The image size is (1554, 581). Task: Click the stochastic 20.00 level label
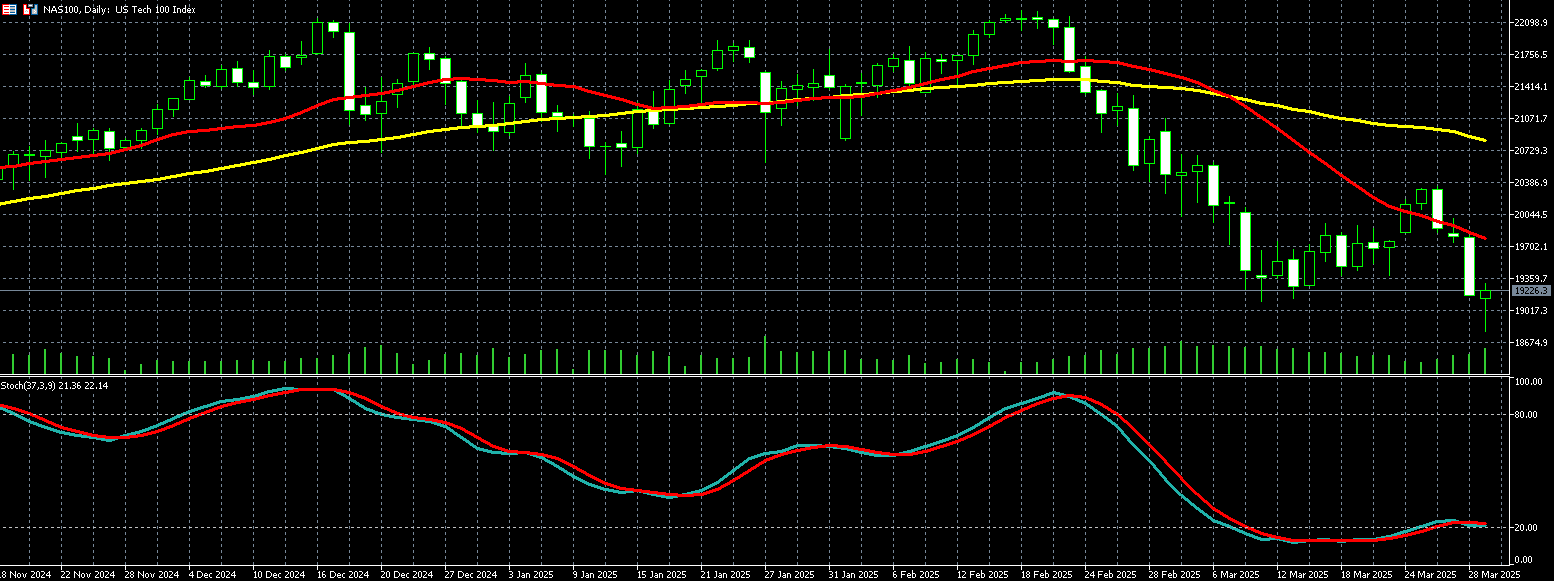(1526, 528)
